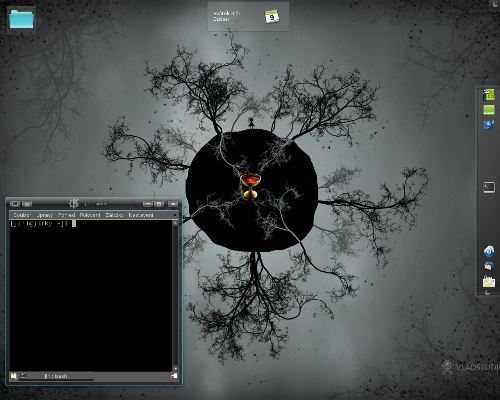Click the second left title bar button in Konsole
This screenshot has height=400, width=500.
(27, 203)
